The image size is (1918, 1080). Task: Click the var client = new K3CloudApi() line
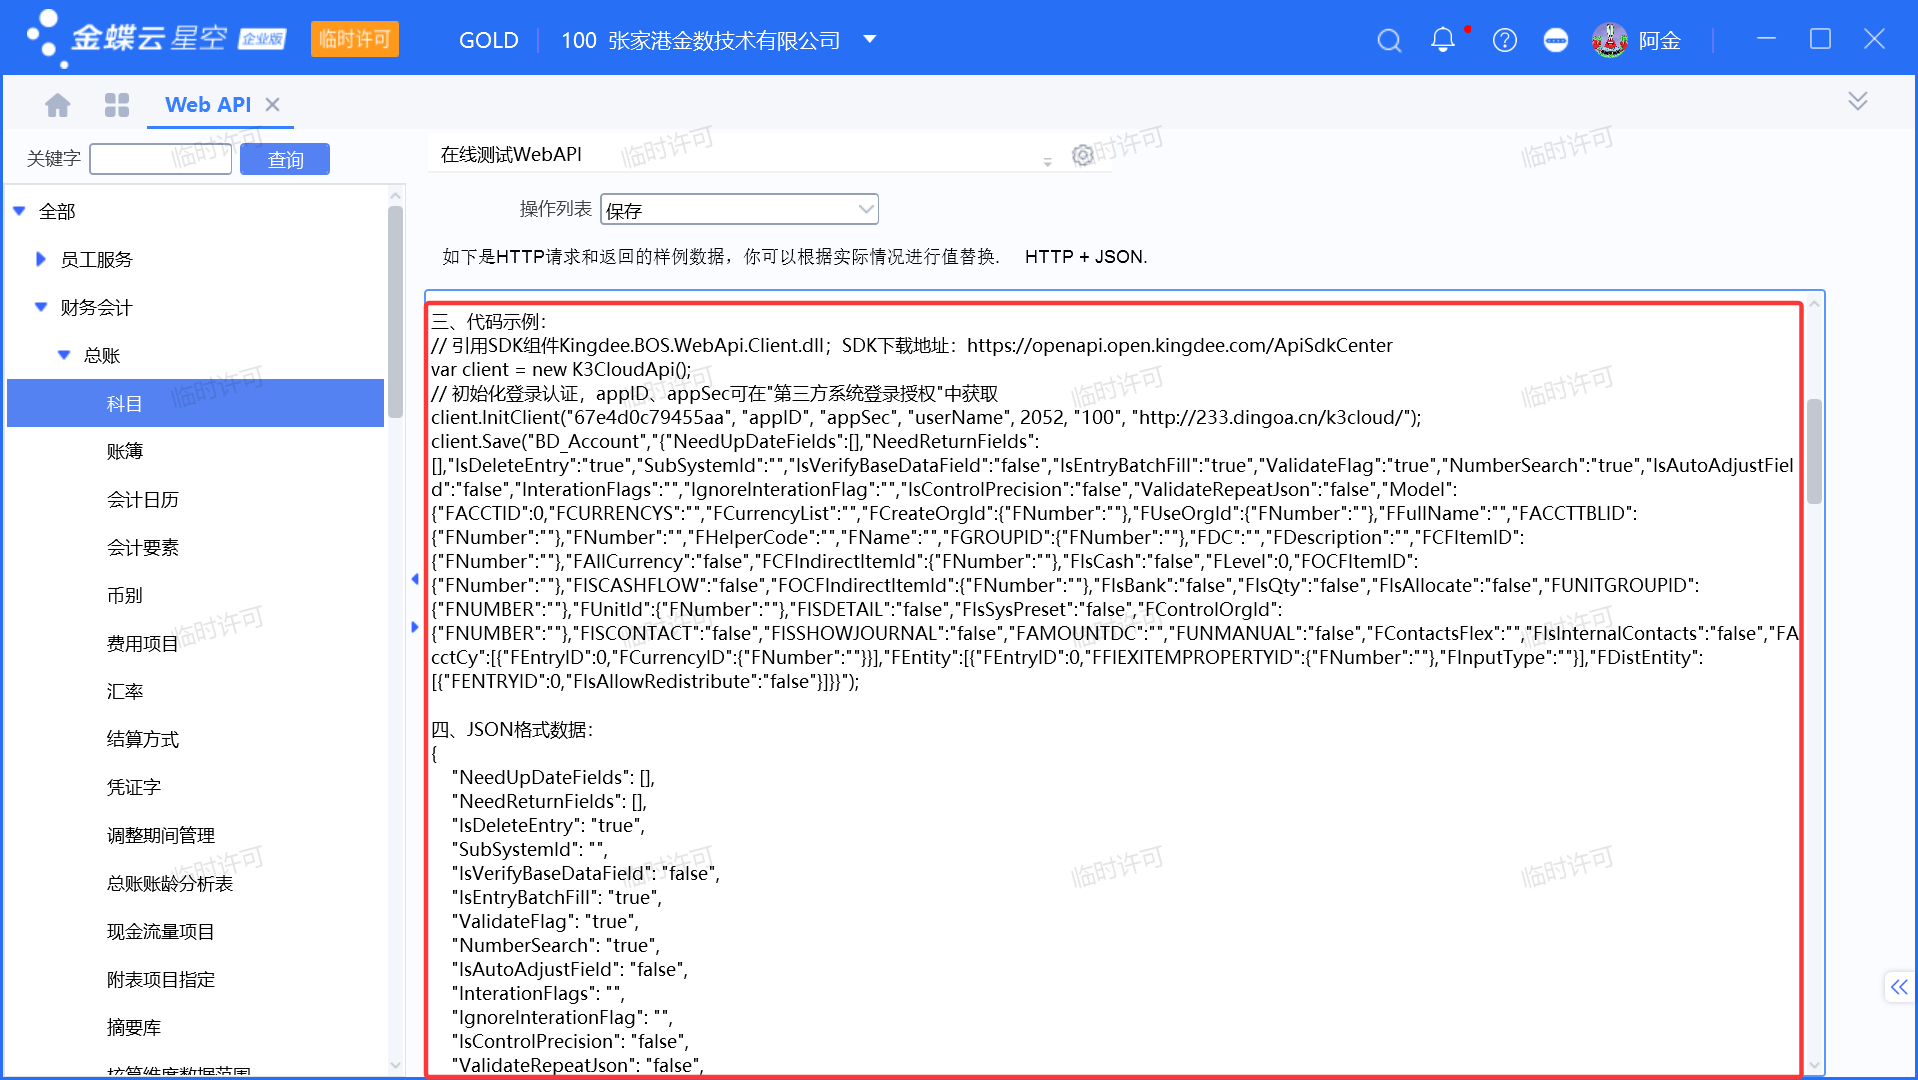561,369
